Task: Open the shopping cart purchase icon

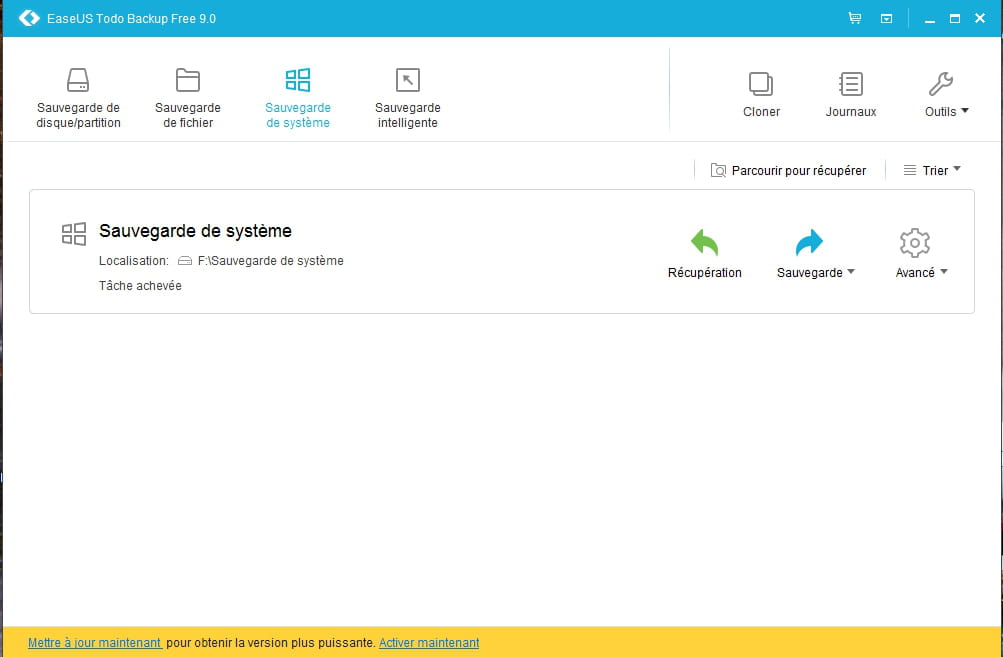Action: 855,18
